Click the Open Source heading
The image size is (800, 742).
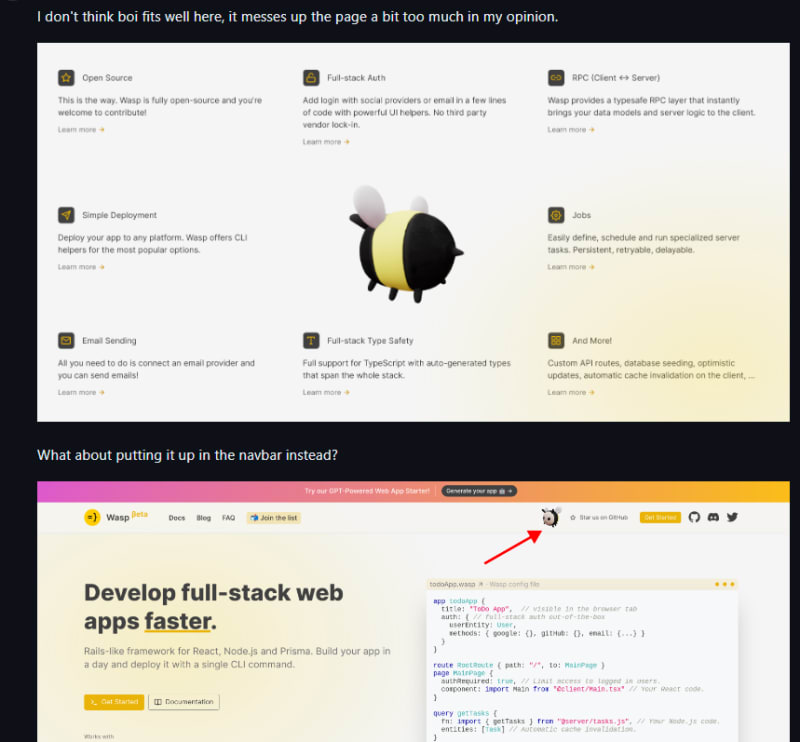[107, 78]
